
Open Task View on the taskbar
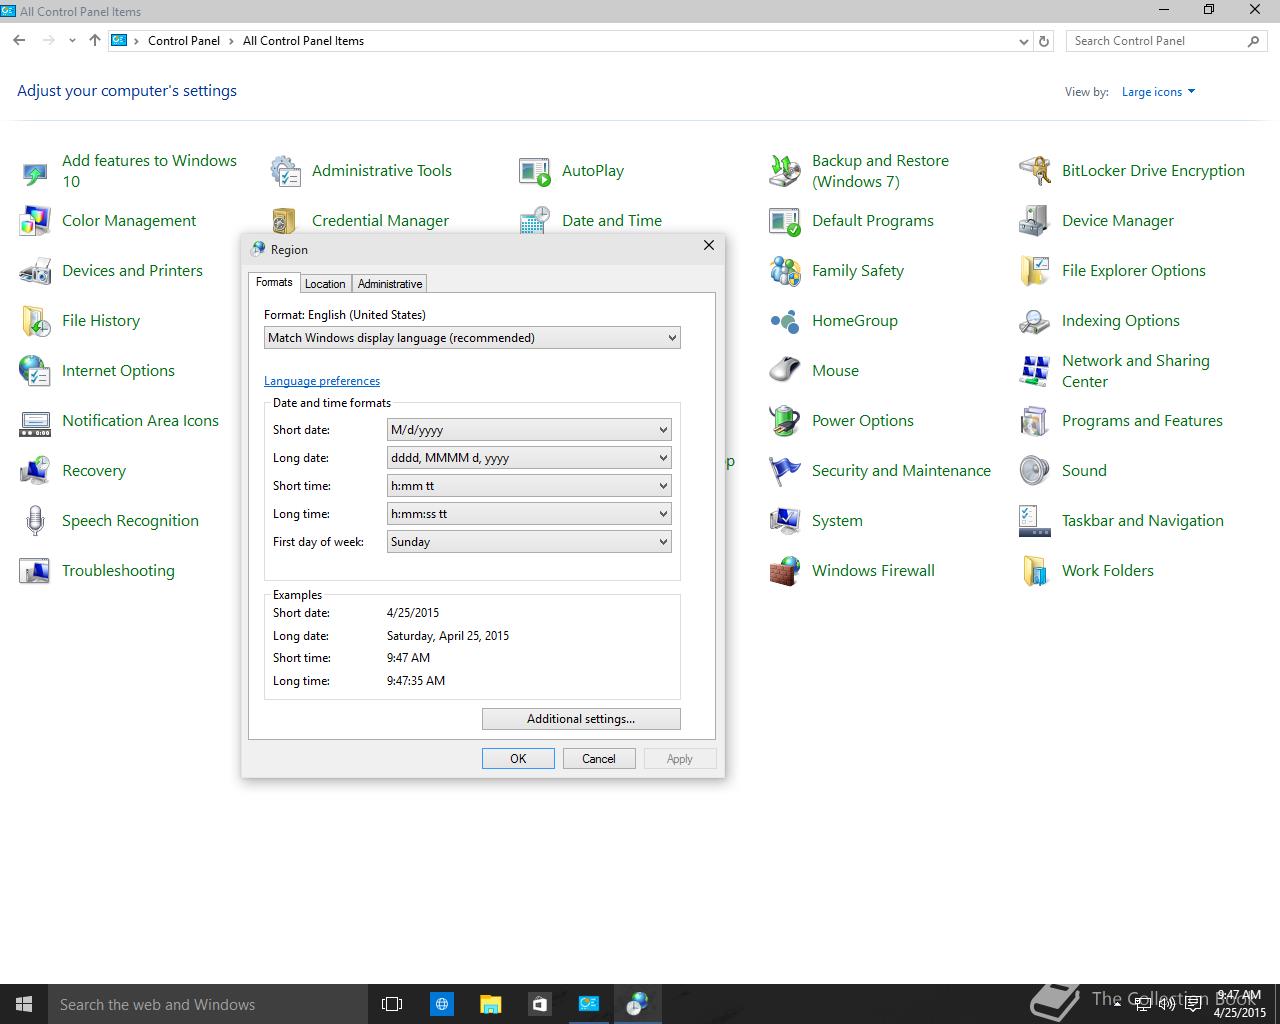coord(392,1004)
